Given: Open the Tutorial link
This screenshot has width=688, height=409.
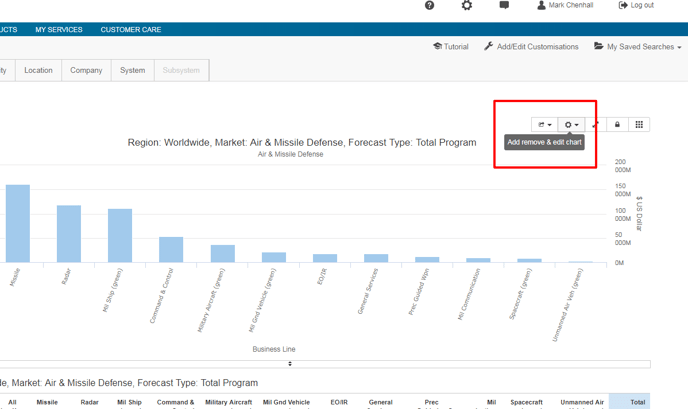Looking at the screenshot, I should [x=451, y=47].
